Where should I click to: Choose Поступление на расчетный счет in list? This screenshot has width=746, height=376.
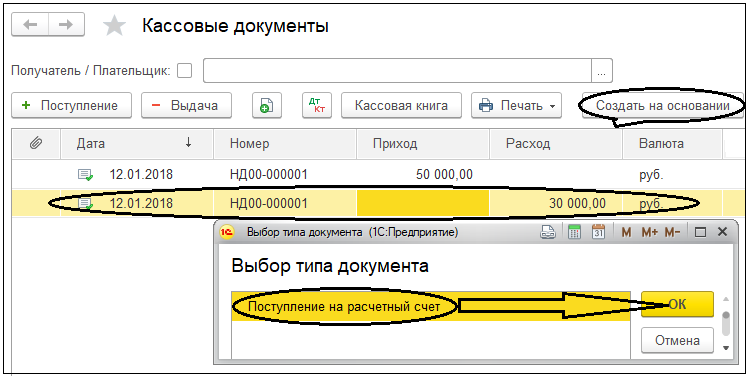[431, 306]
